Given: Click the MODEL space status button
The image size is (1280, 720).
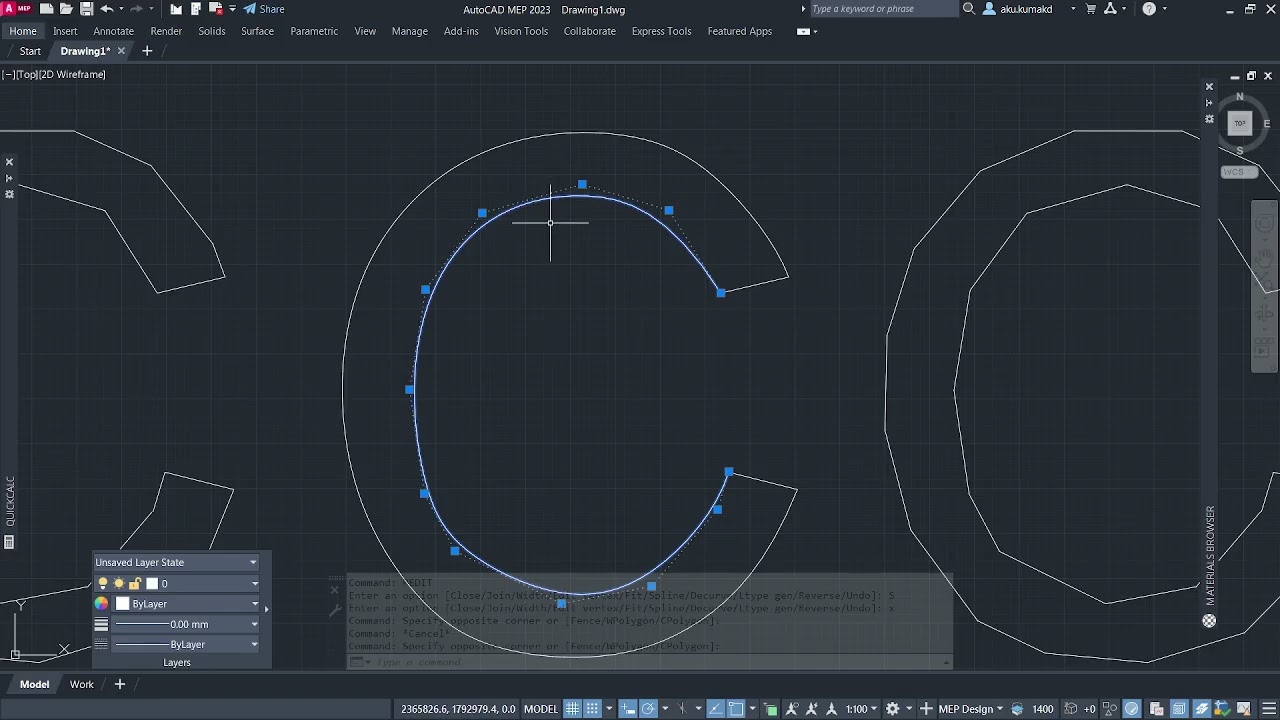Looking at the screenshot, I should click(541, 709).
